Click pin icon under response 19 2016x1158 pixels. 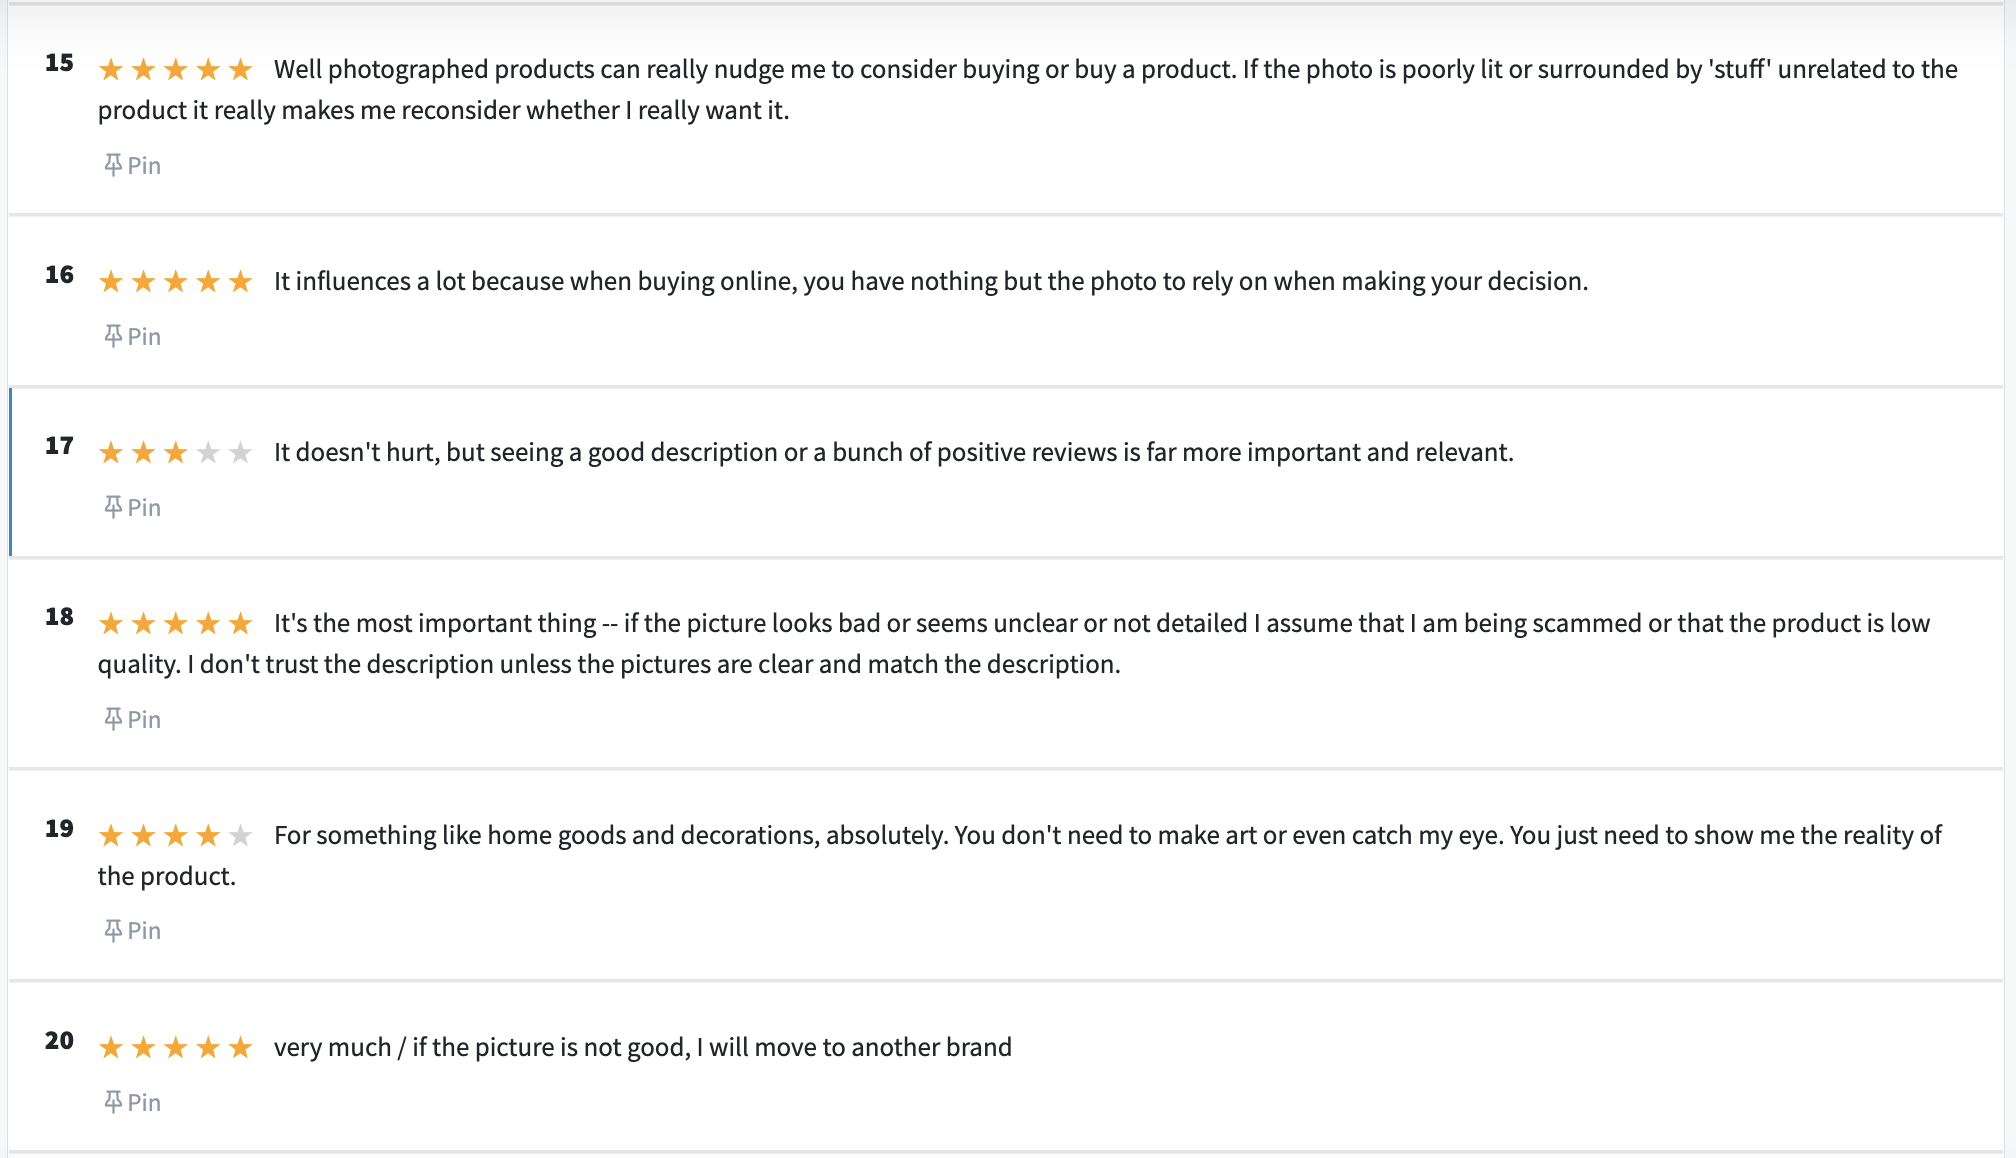(113, 930)
